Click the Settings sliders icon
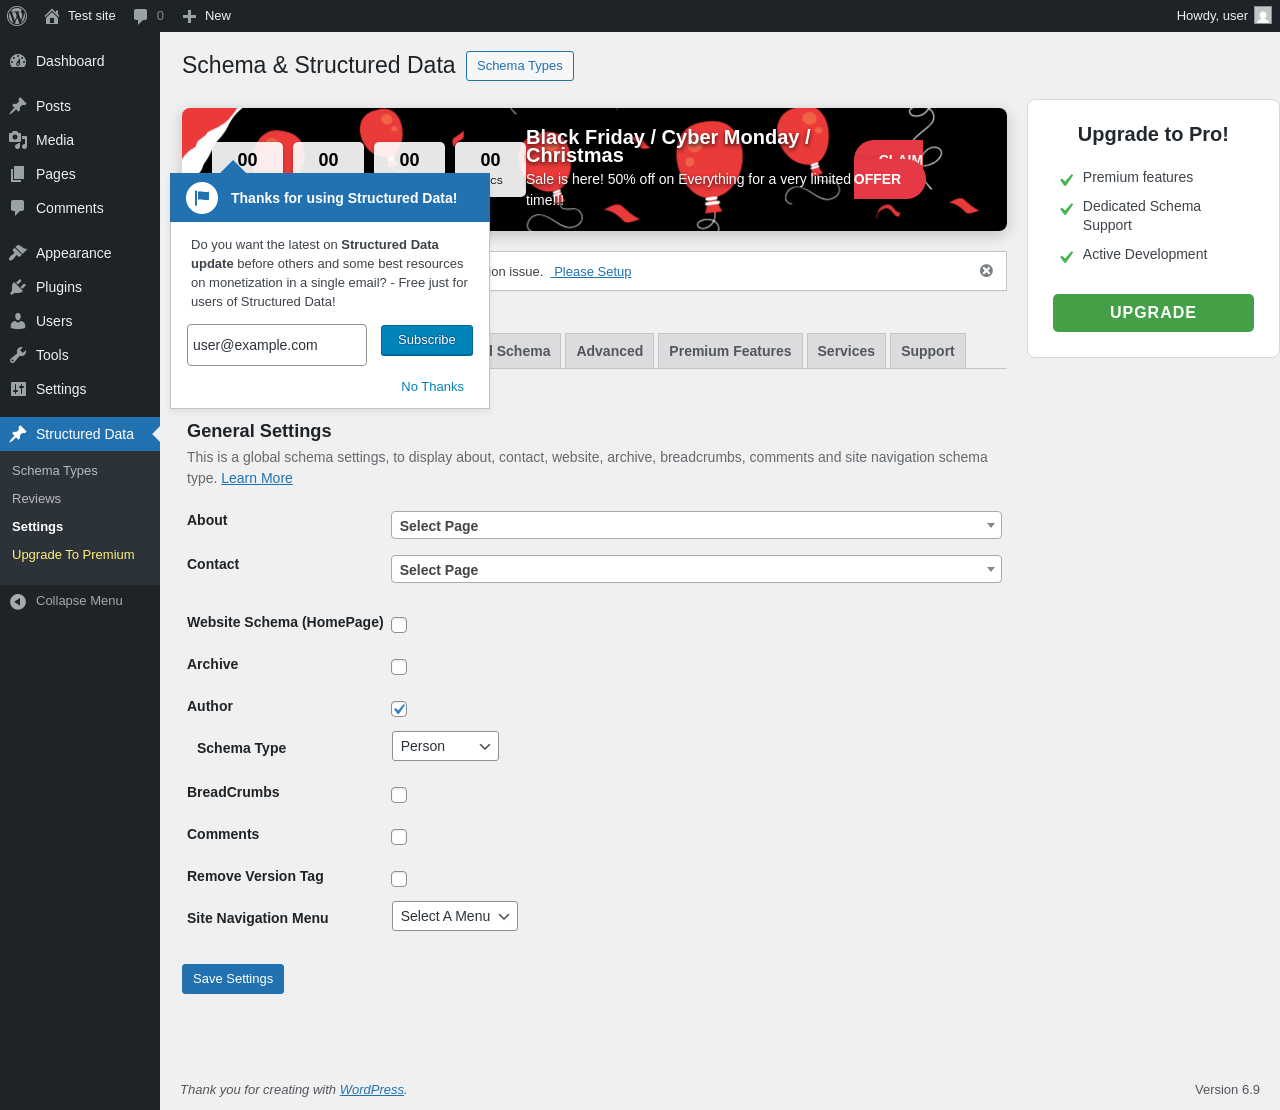 click(x=18, y=389)
